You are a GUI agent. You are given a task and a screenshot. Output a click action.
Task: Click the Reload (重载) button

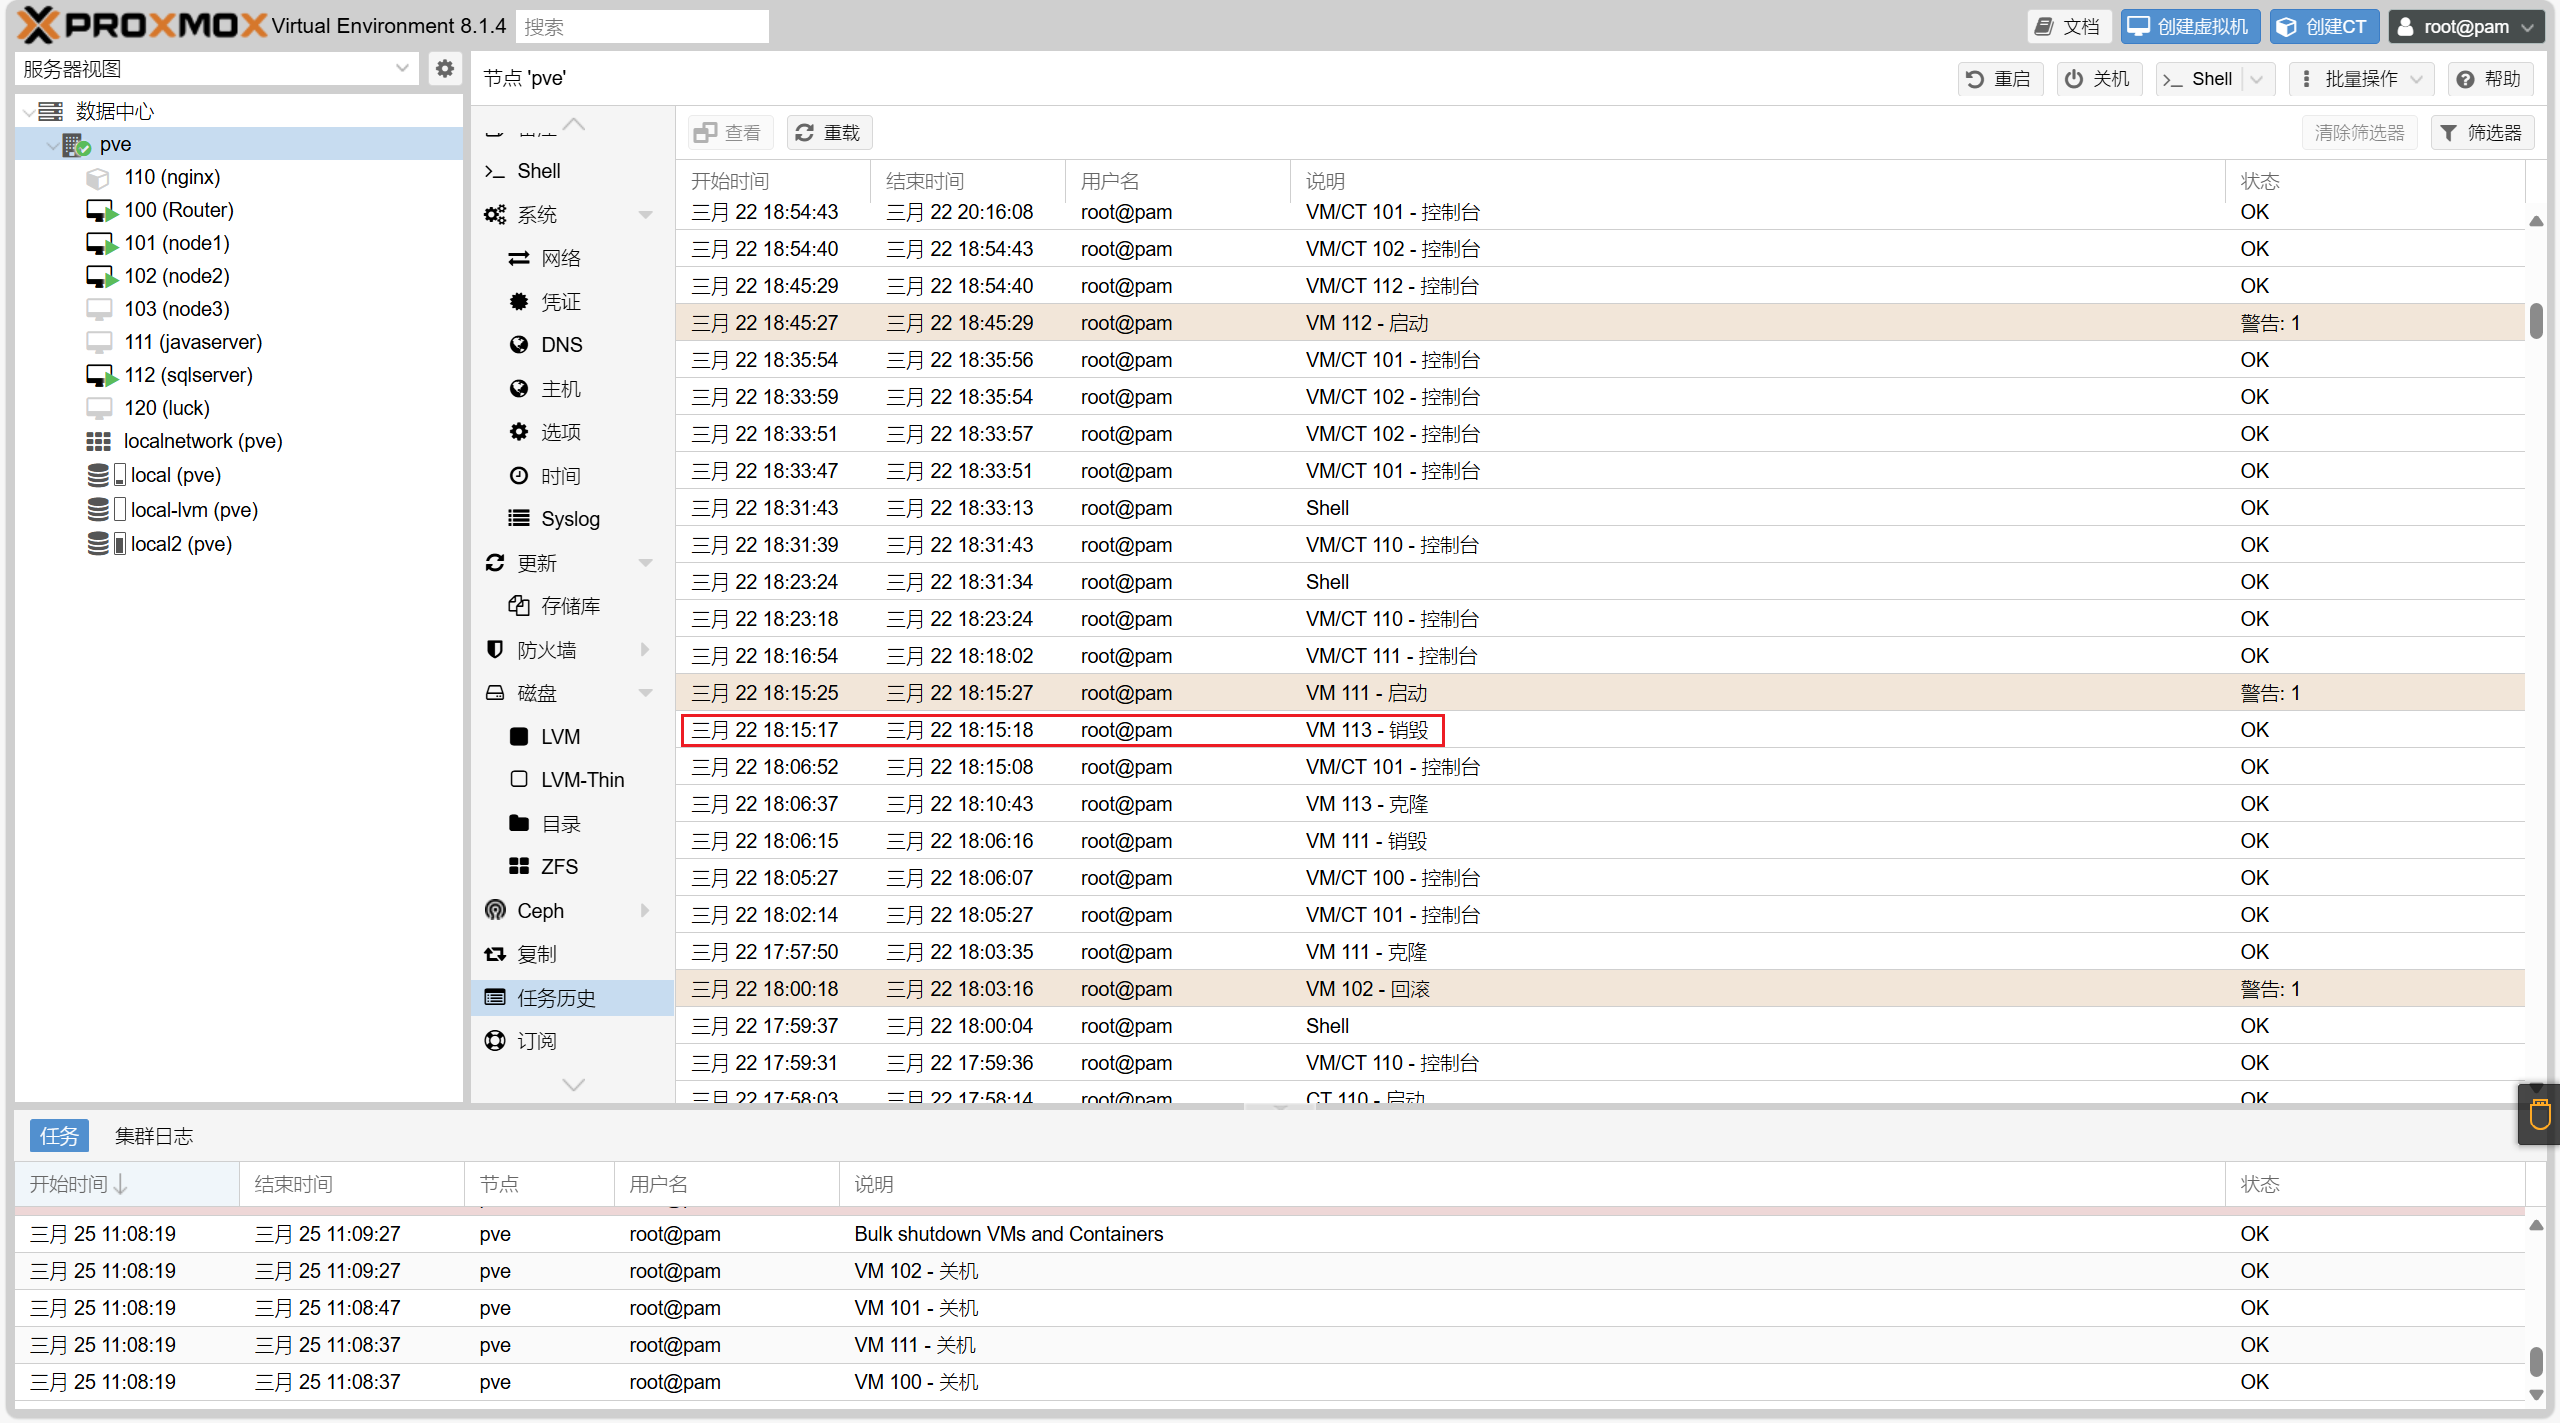point(829,133)
